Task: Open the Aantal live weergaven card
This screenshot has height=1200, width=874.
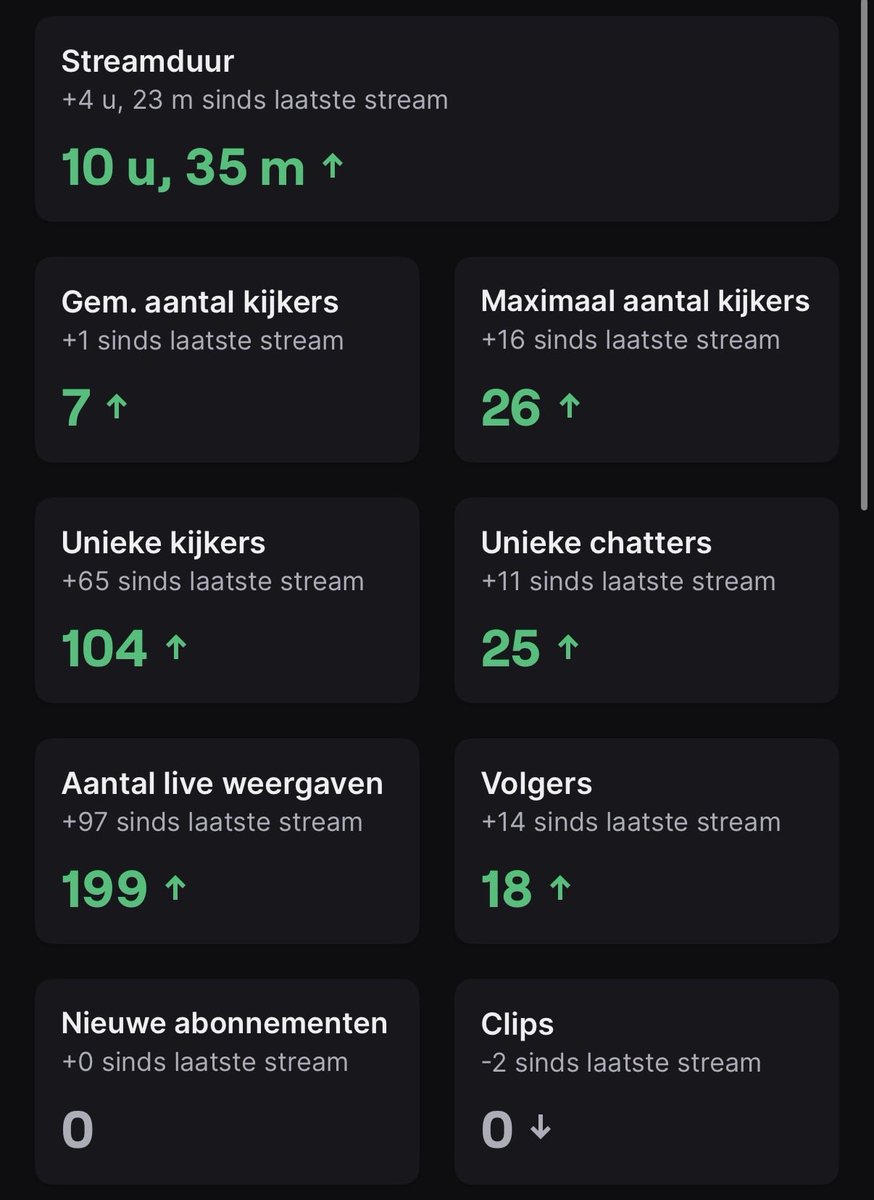Action: 227,841
